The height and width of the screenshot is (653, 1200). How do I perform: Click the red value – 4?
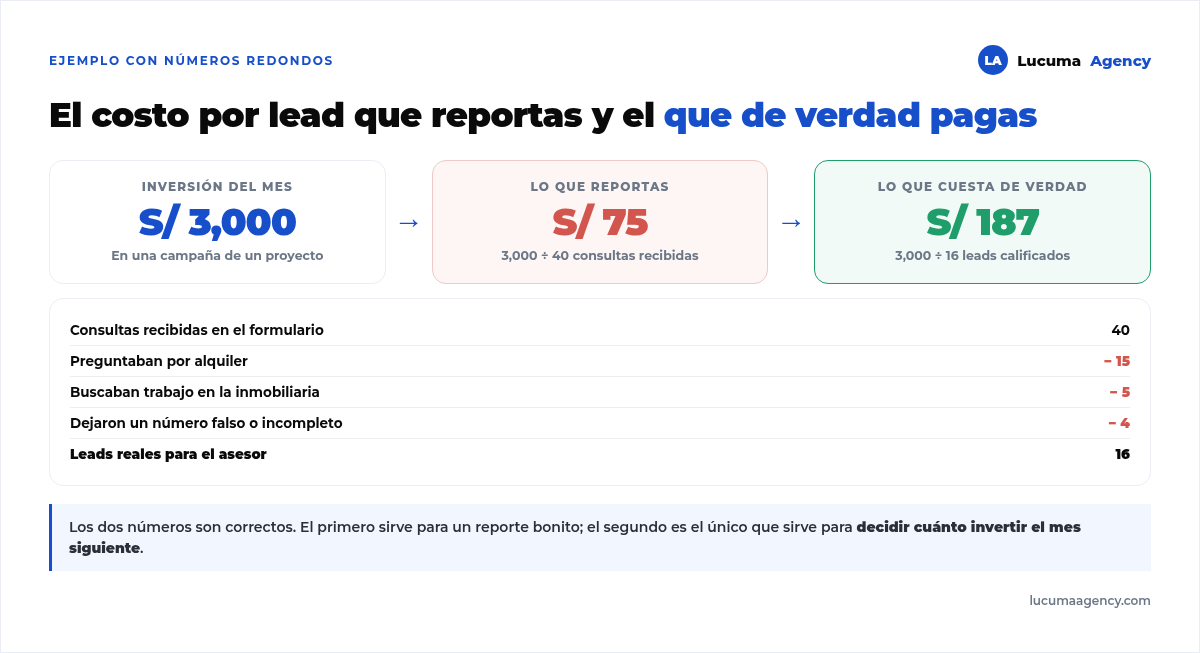(x=1119, y=423)
